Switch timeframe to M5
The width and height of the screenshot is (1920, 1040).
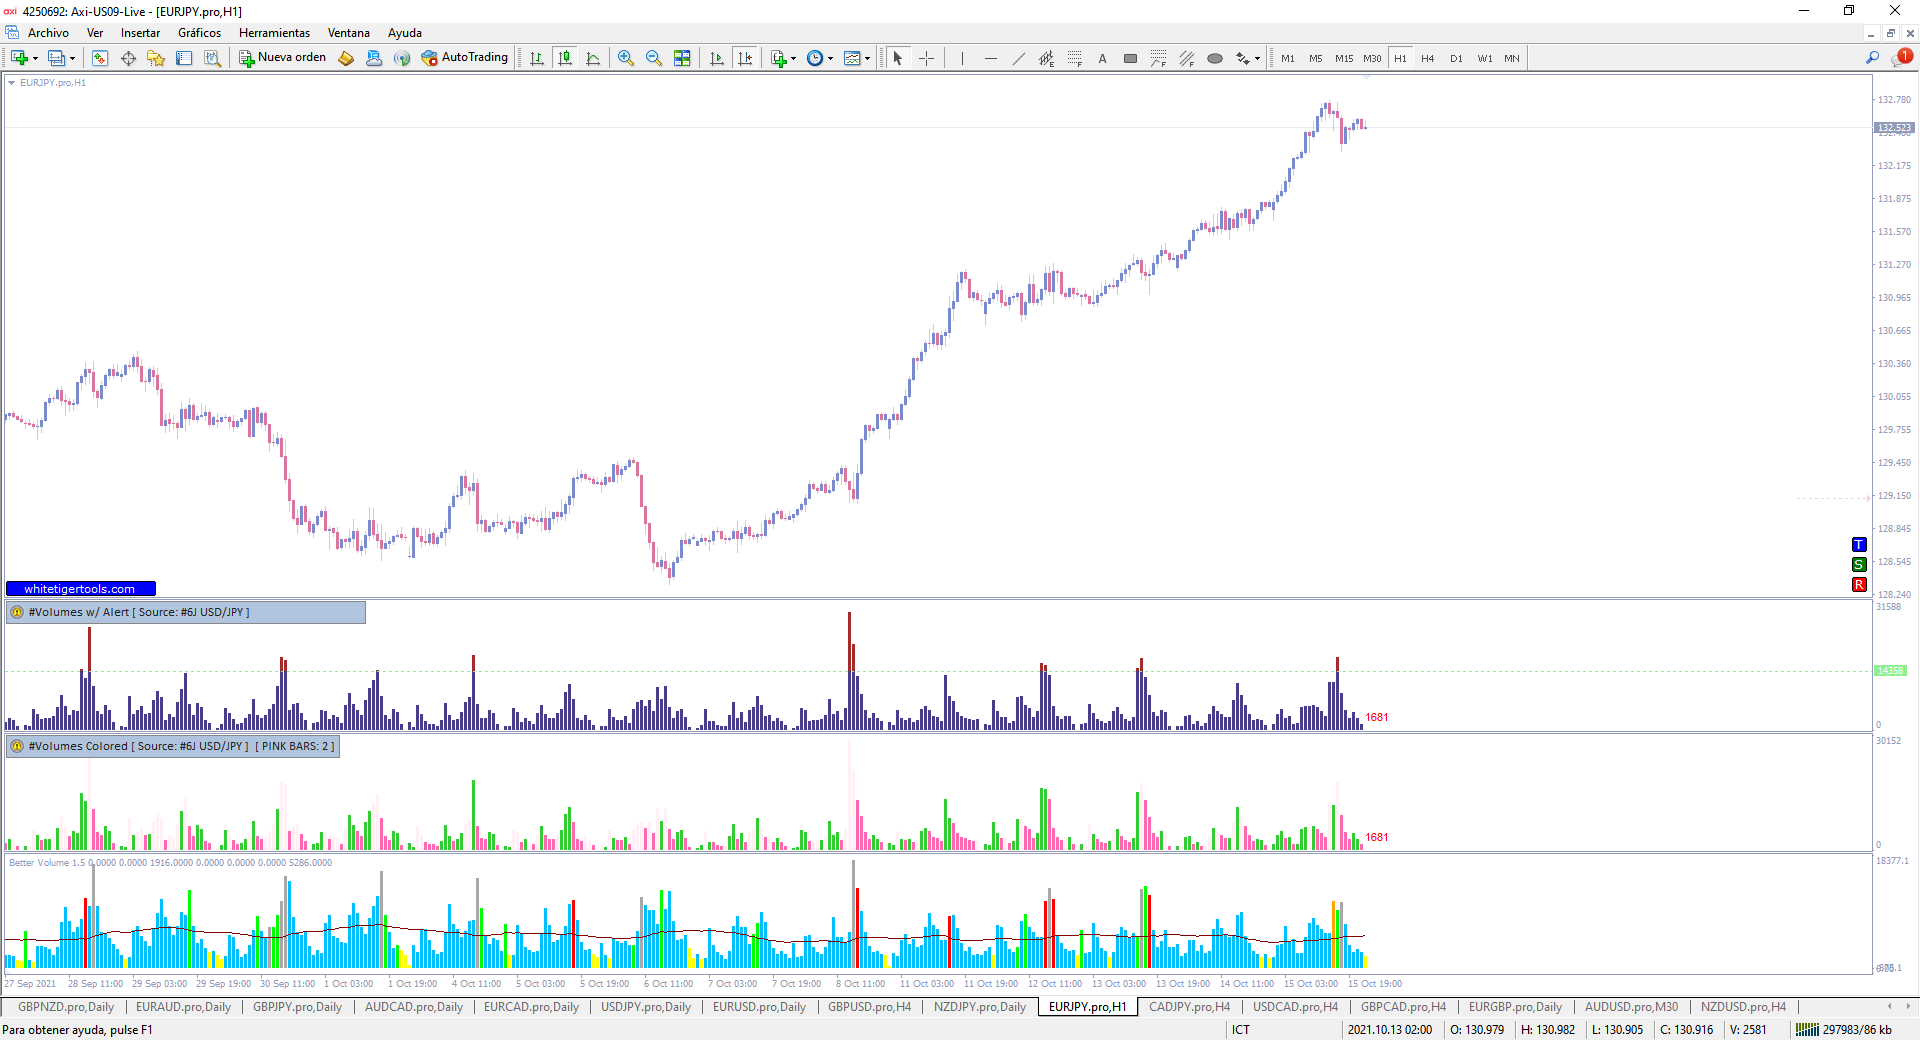click(1316, 58)
